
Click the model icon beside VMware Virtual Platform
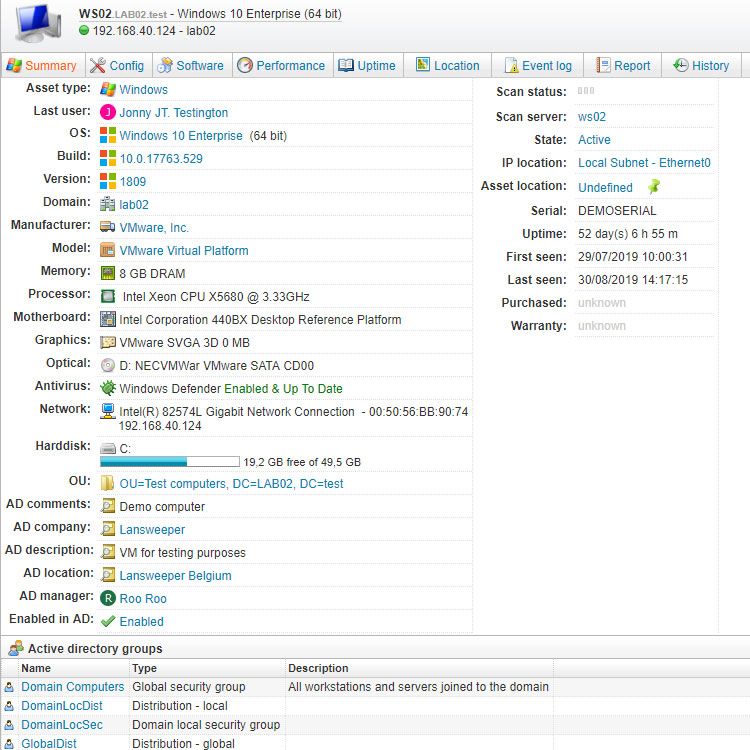coord(108,250)
